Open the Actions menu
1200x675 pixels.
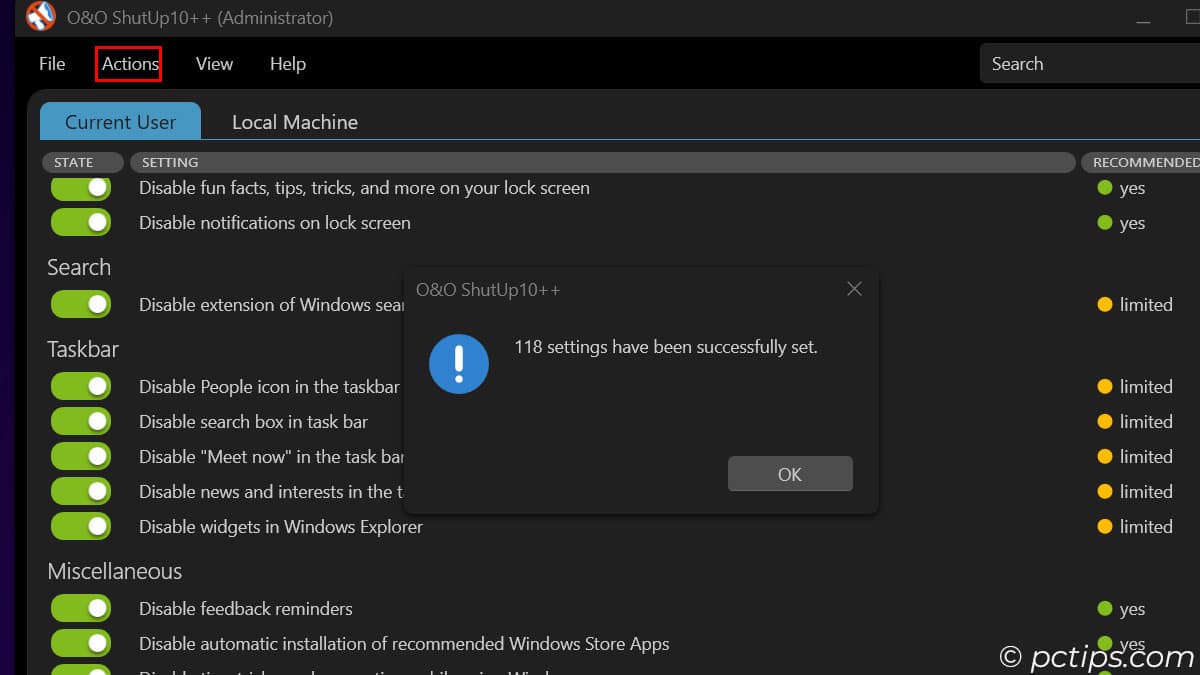pos(130,64)
